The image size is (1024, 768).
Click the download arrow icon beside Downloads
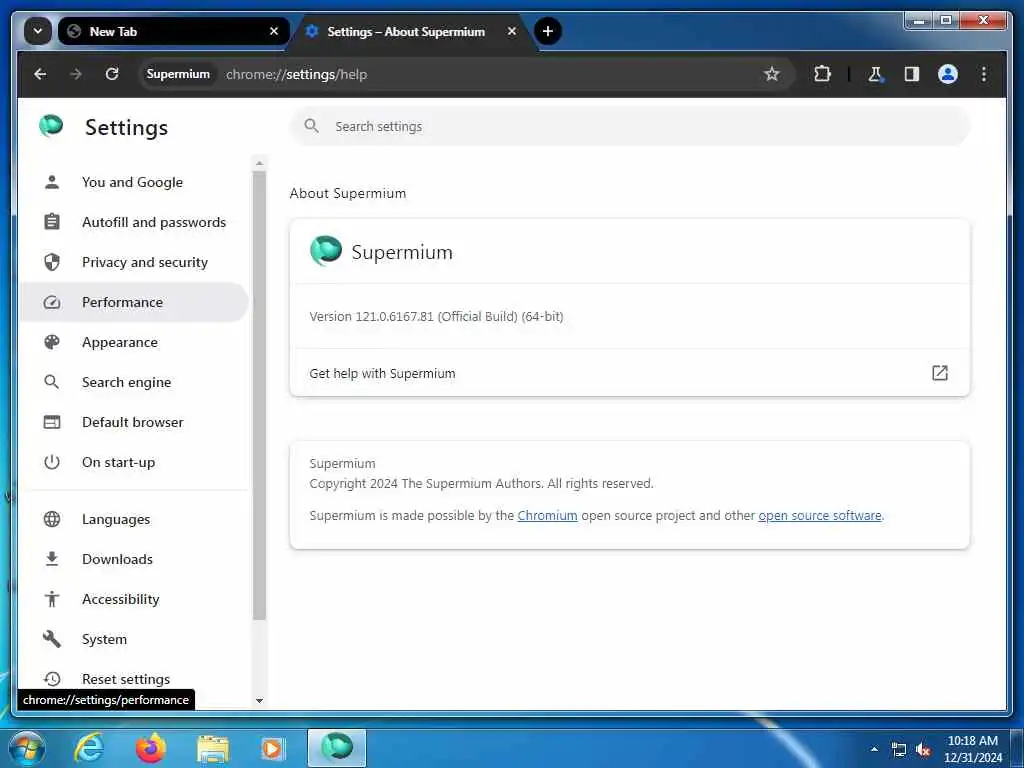coord(52,559)
